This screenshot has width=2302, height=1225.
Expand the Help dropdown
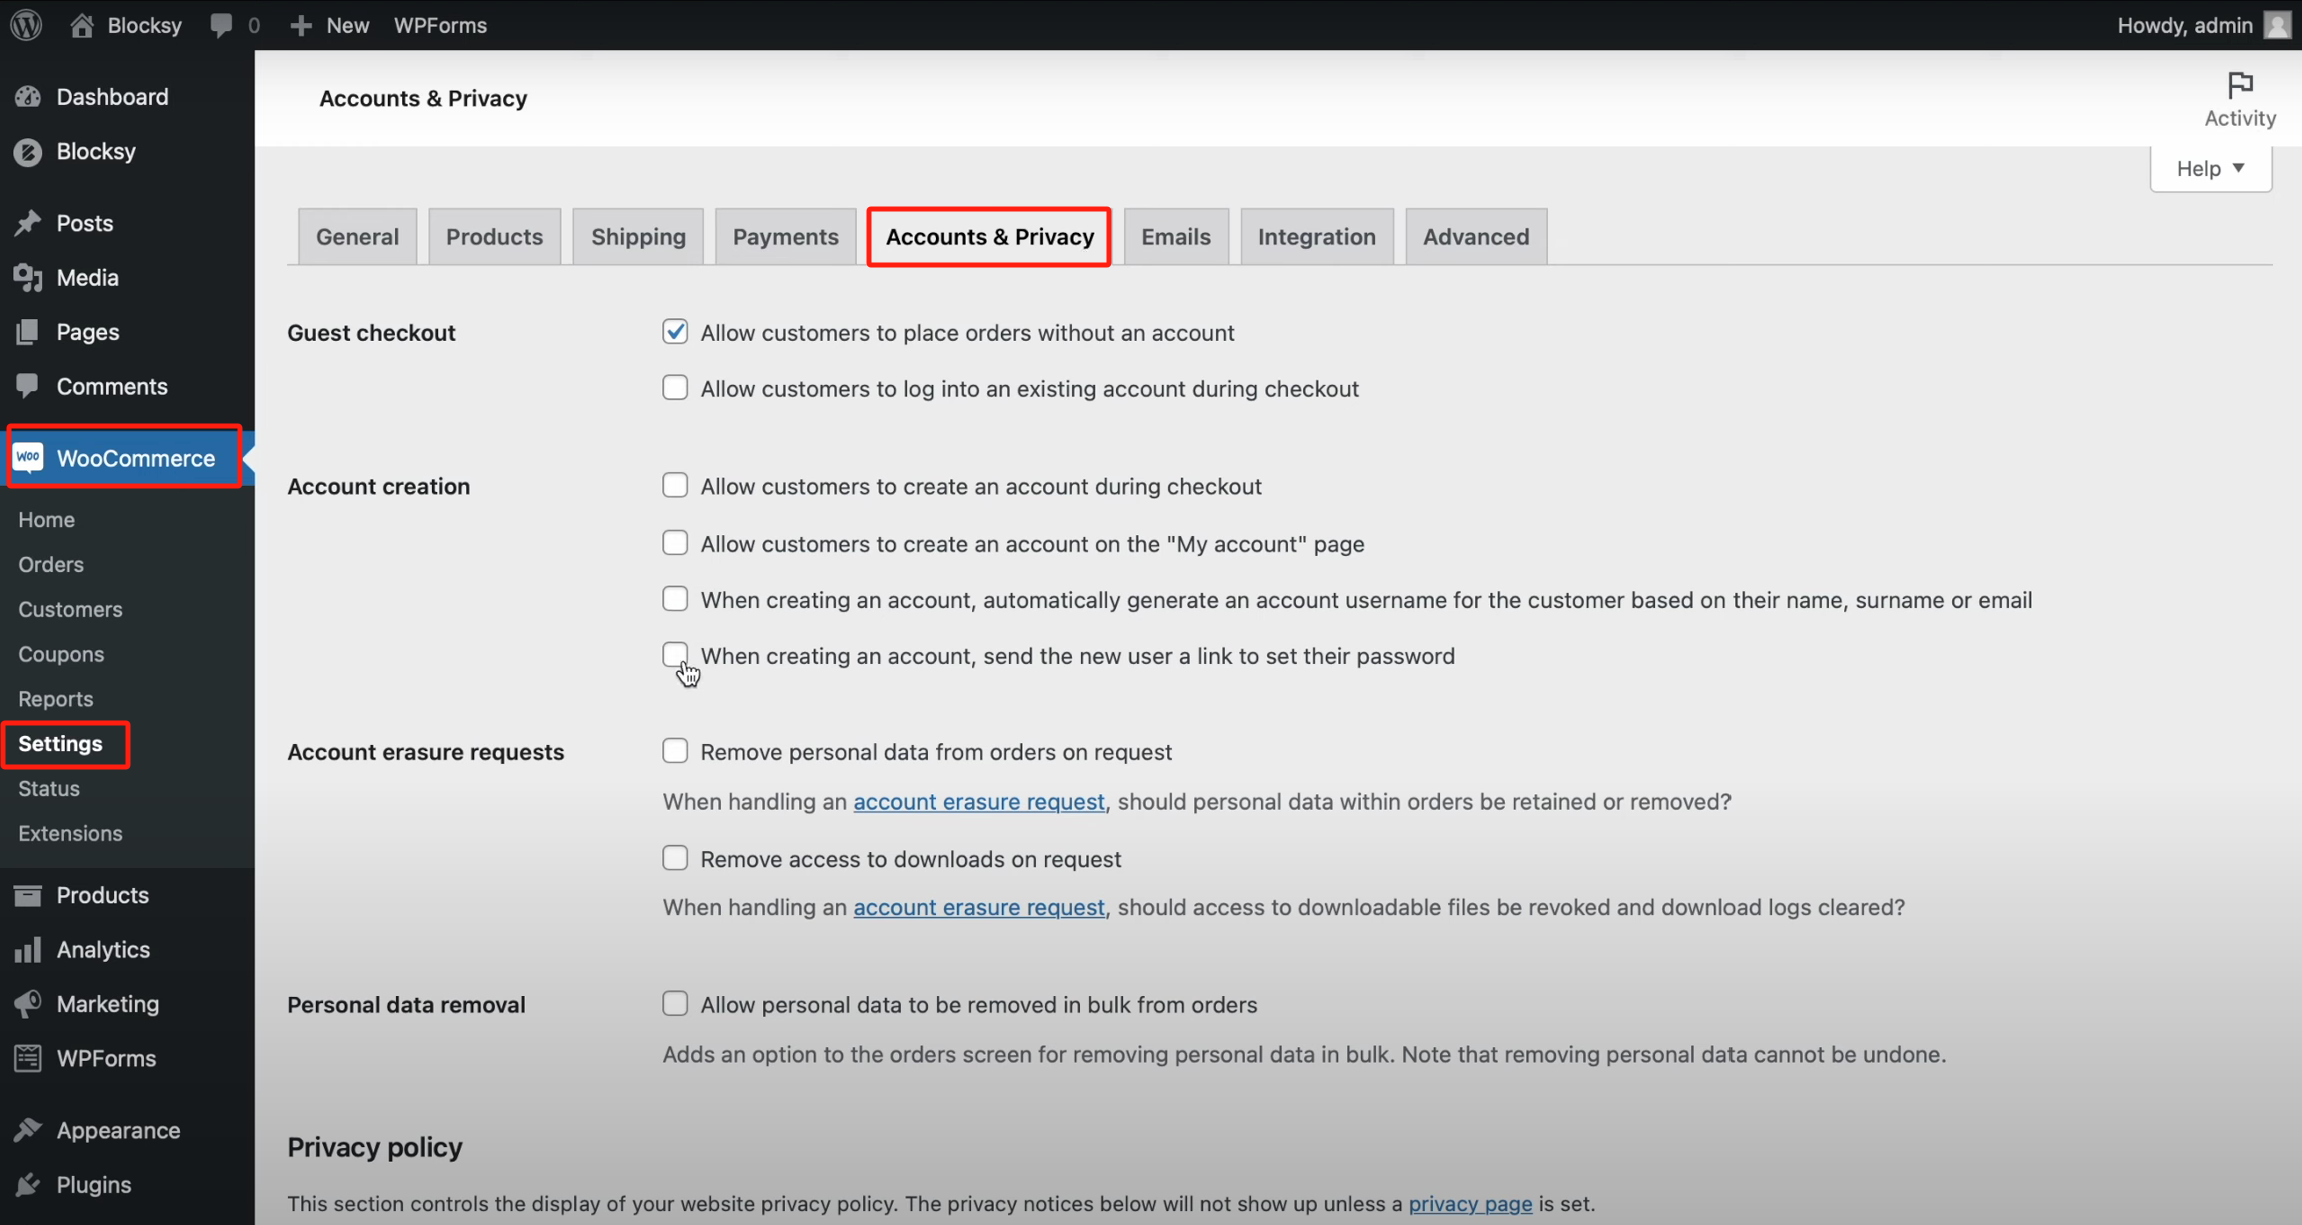(x=2210, y=168)
